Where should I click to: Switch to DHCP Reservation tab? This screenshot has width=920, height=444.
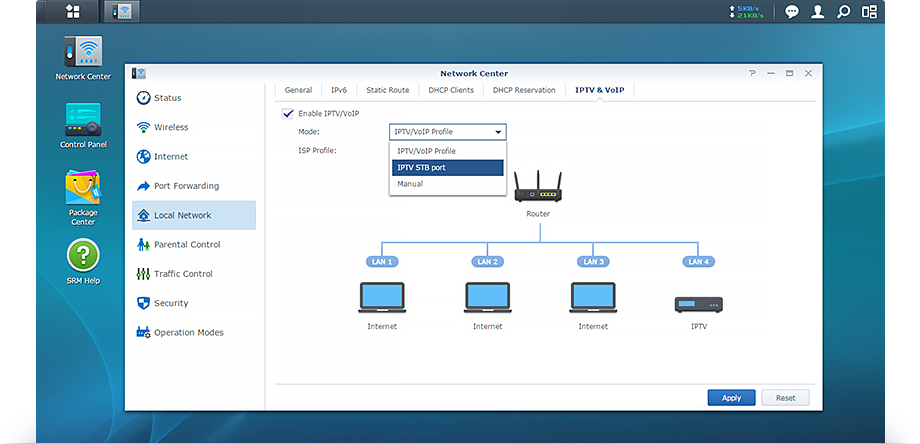(524, 90)
